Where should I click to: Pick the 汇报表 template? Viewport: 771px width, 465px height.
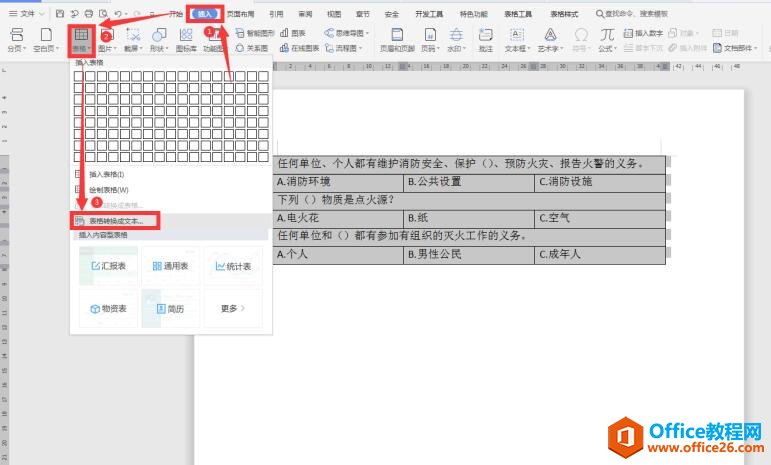coord(108,266)
